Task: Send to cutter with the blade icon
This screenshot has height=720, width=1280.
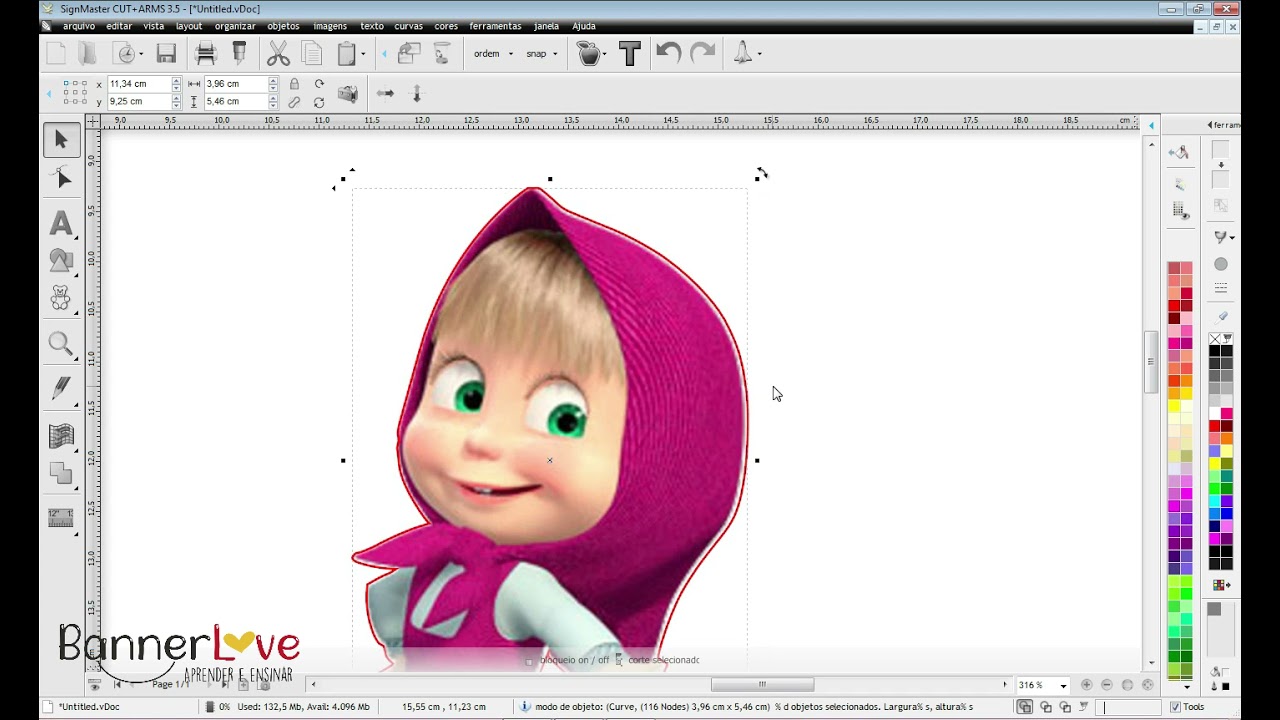Action: [x=239, y=54]
